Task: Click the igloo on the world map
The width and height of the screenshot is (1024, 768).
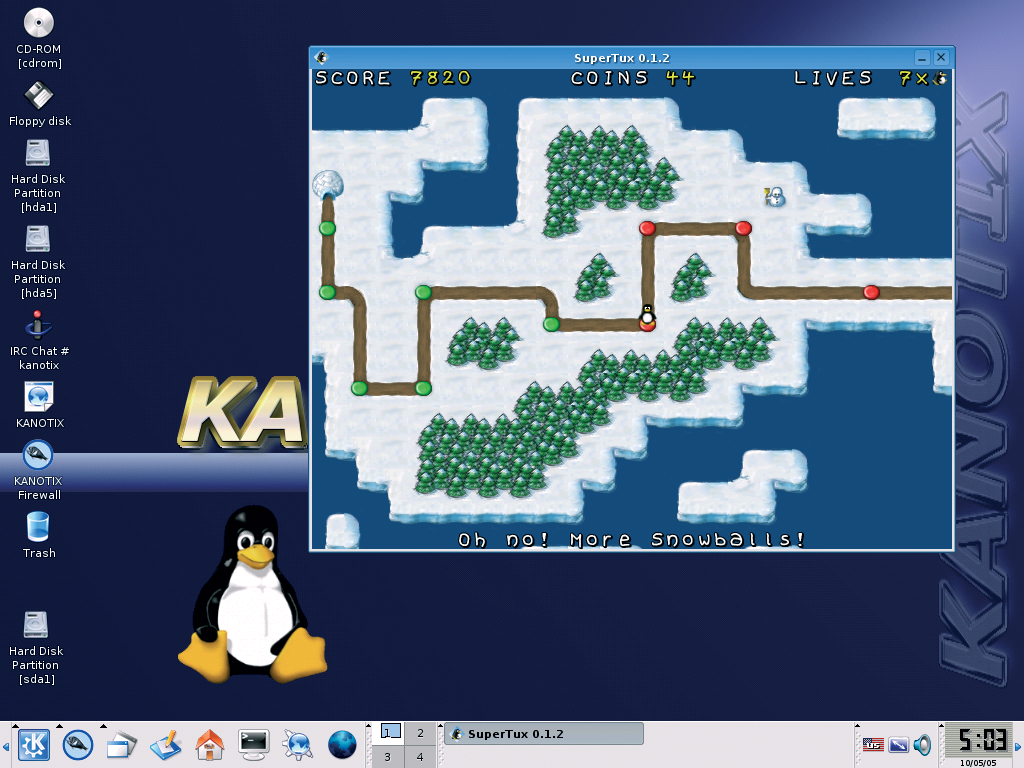Action: coord(327,185)
